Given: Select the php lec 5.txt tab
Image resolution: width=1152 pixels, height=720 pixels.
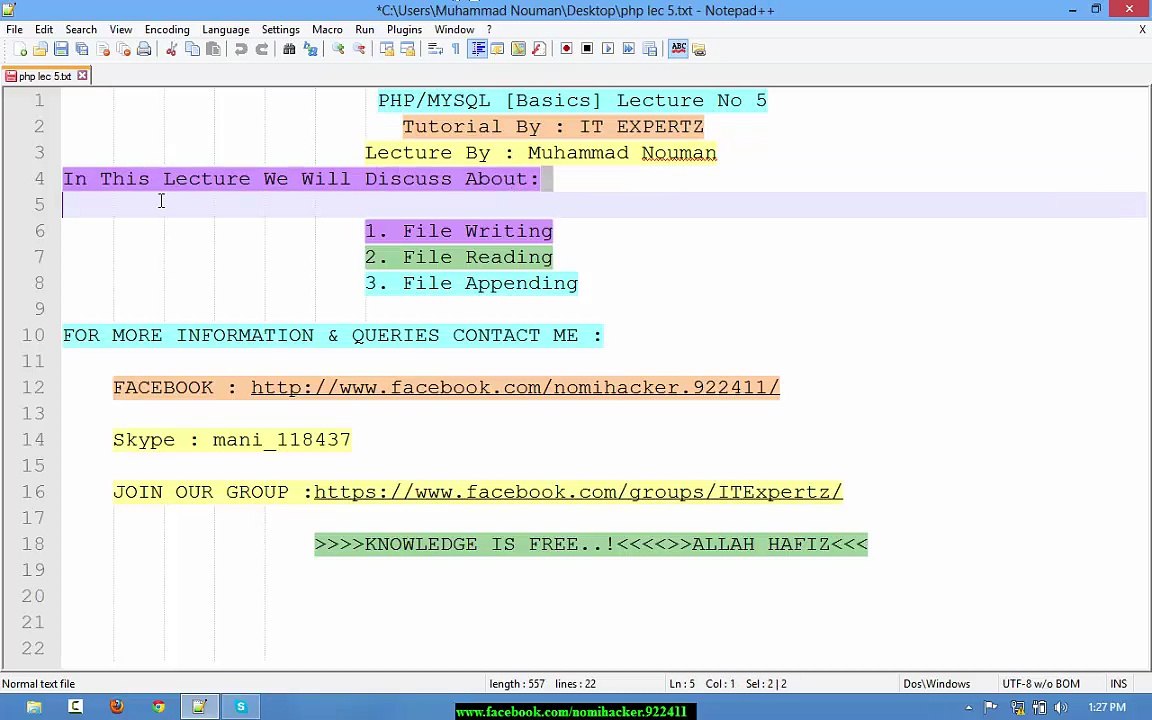Looking at the screenshot, I should [x=44, y=76].
